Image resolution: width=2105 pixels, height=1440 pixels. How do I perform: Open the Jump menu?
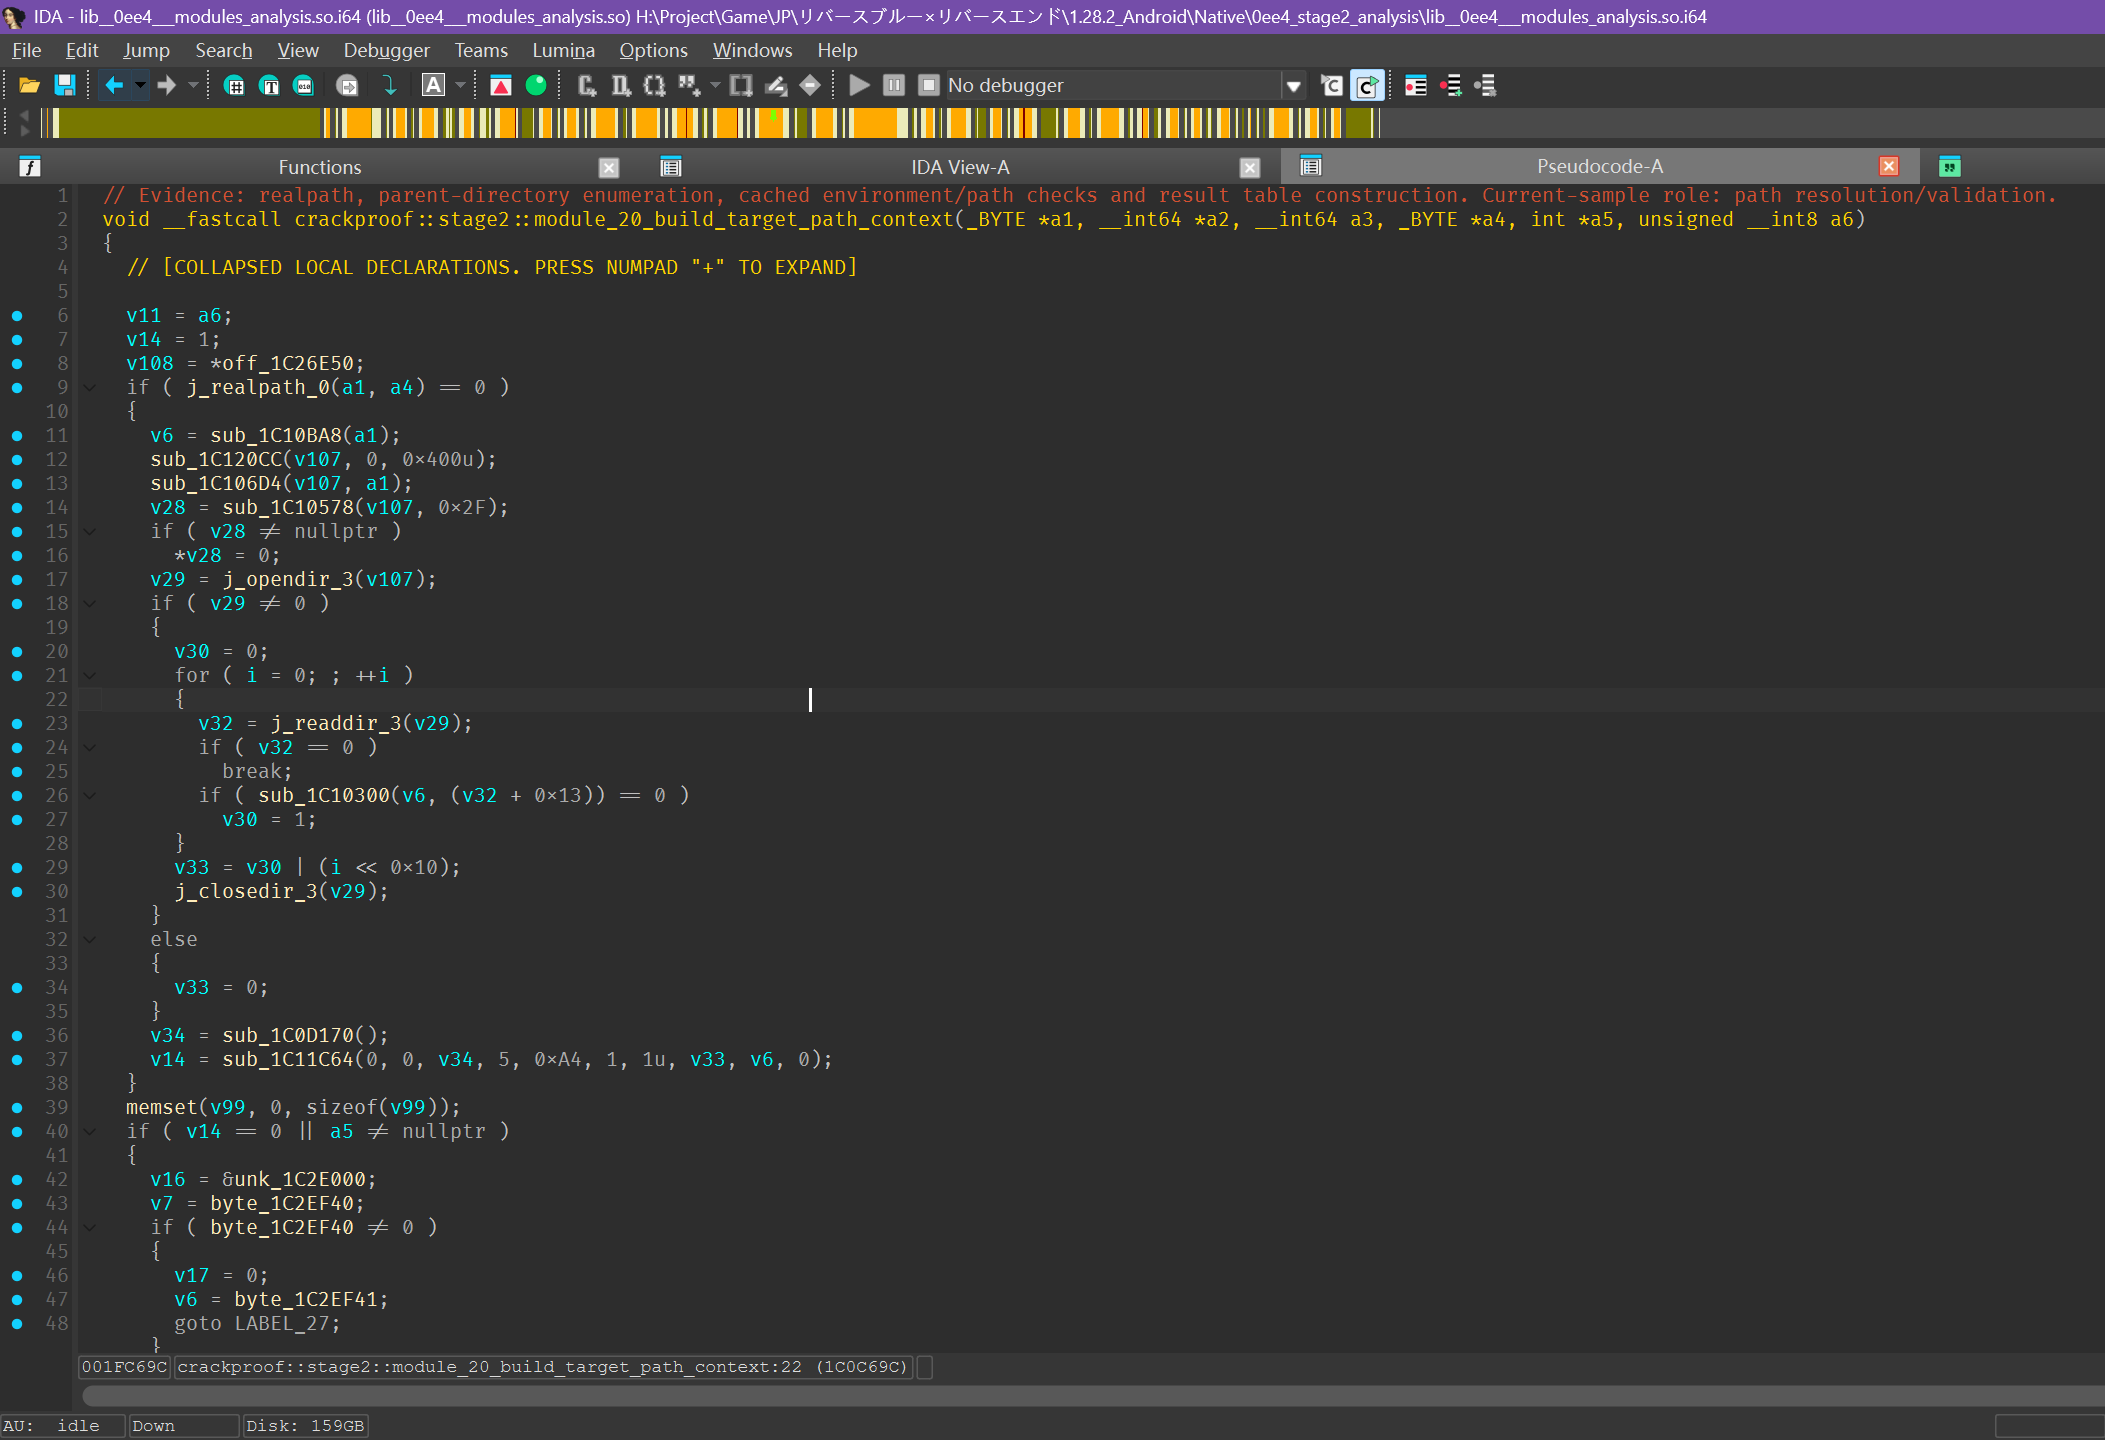coord(146,50)
